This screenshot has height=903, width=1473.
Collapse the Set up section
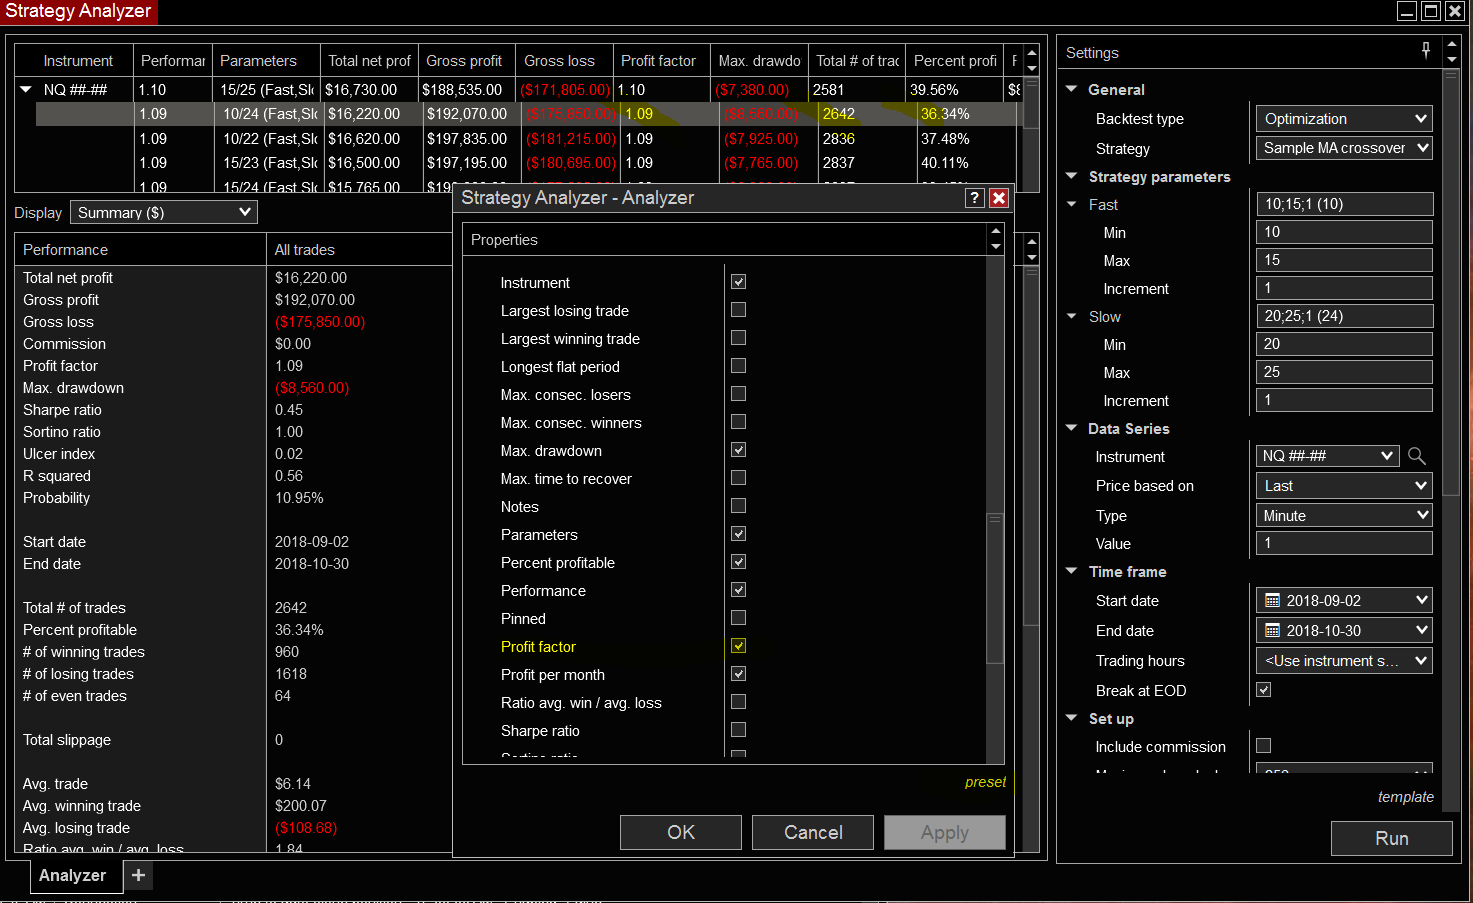coord(1072,718)
